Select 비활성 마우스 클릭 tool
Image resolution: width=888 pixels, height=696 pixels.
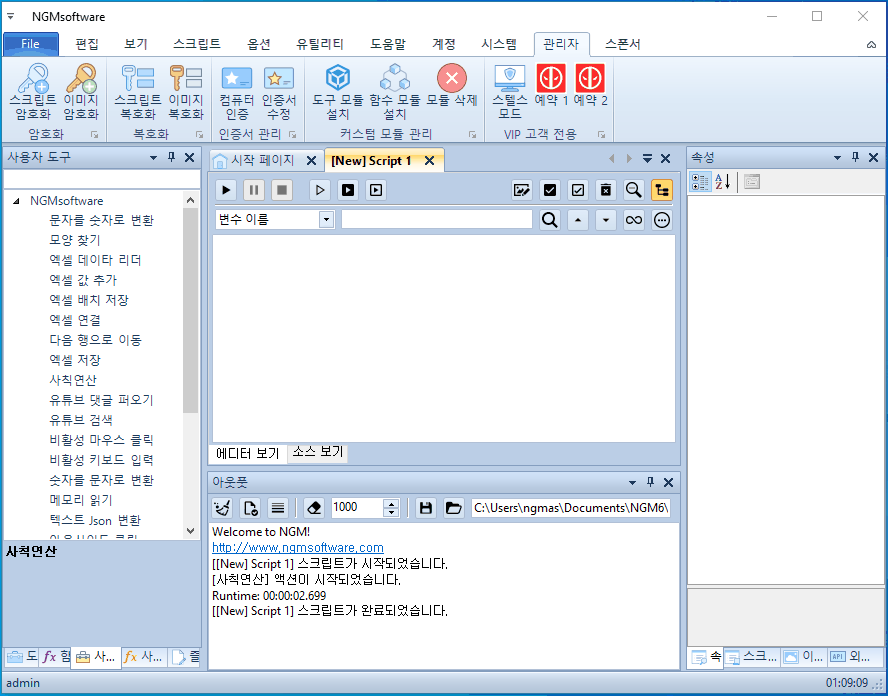pos(101,440)
